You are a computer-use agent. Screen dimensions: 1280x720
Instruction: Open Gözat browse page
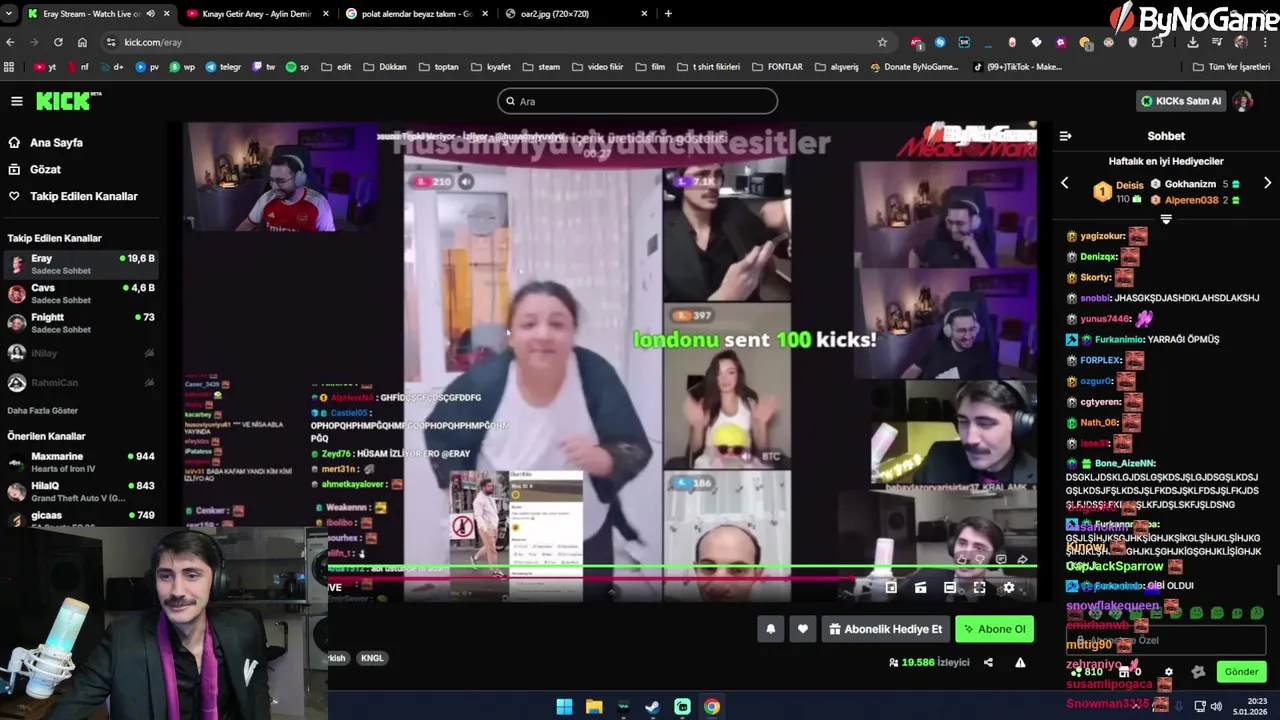45,170
